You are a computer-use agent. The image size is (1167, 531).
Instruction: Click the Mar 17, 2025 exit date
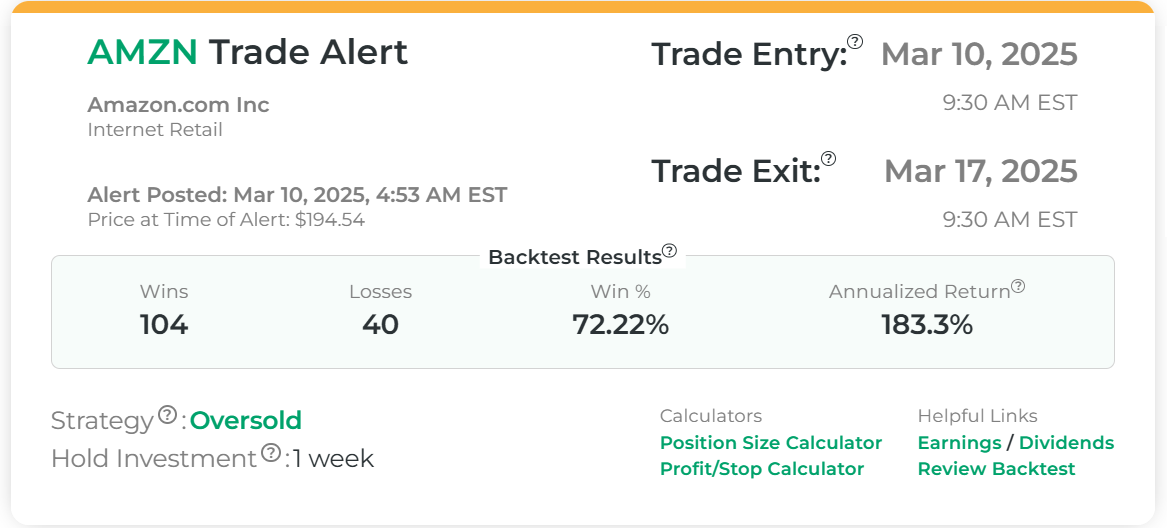tap(981, 171)
